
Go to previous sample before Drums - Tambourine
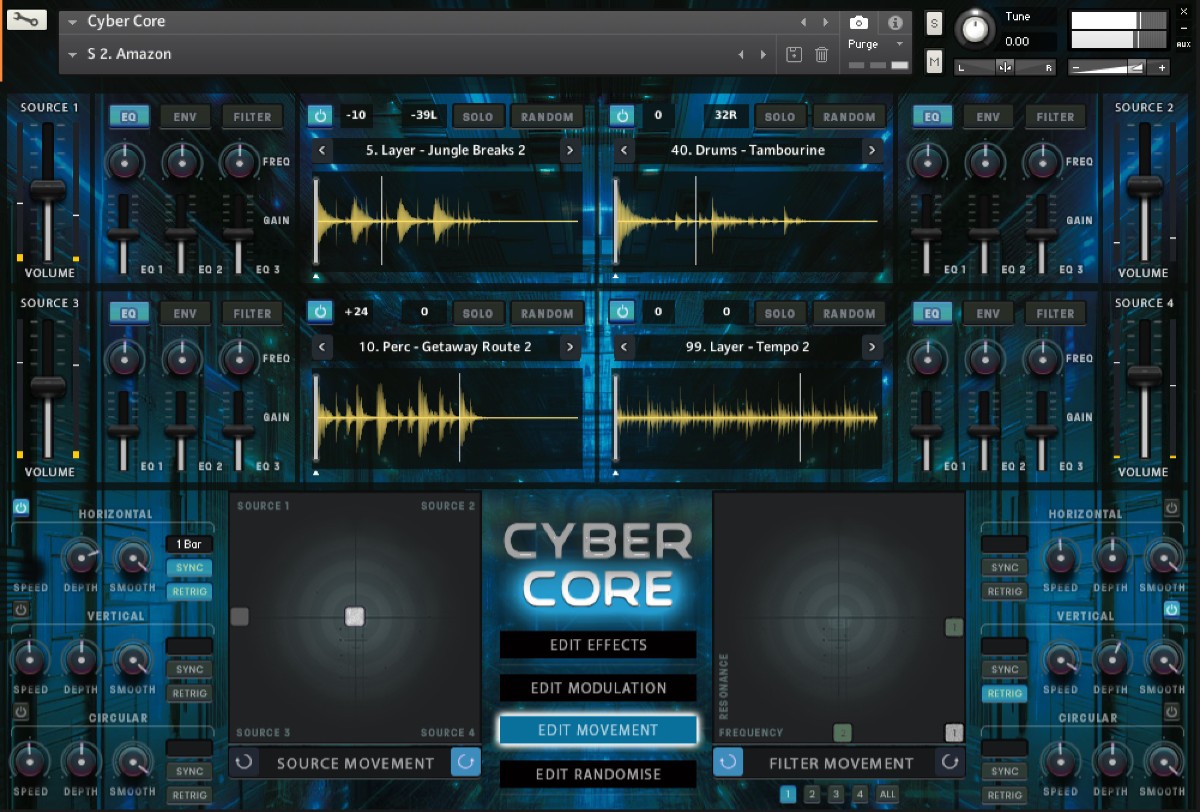point(625,151)
